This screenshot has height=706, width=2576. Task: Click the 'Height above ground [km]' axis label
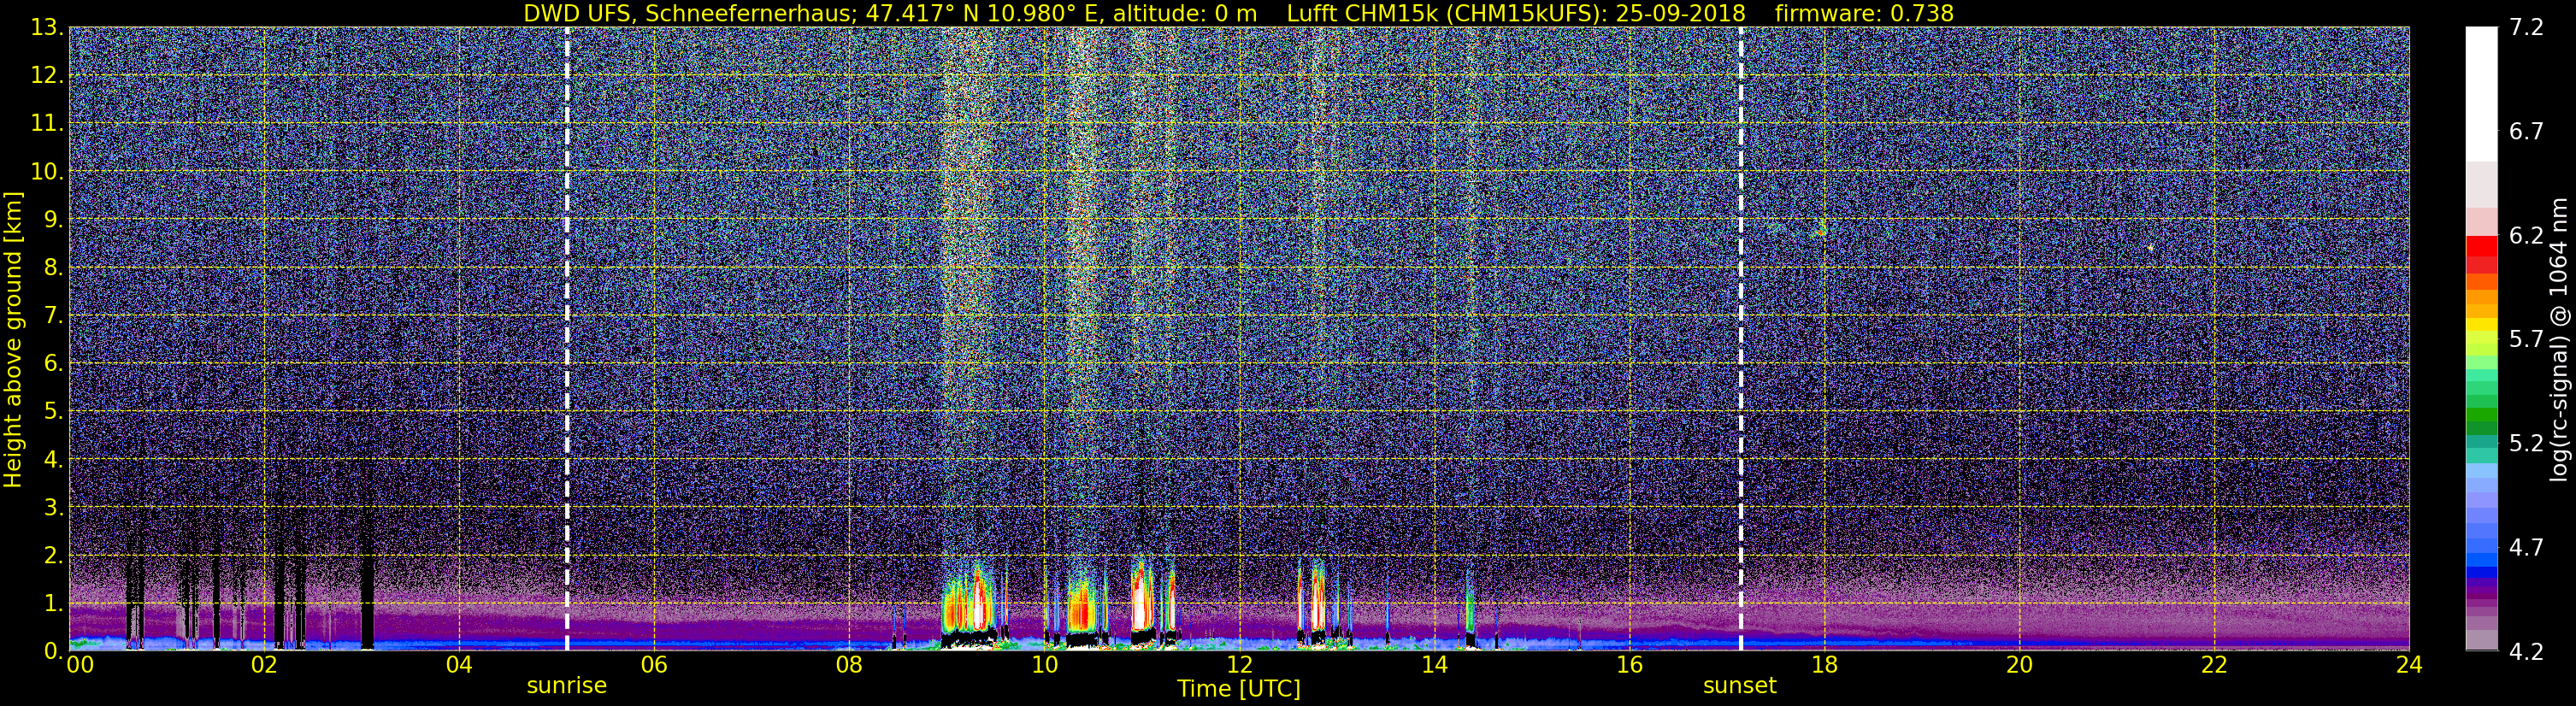tap(13, 339)
